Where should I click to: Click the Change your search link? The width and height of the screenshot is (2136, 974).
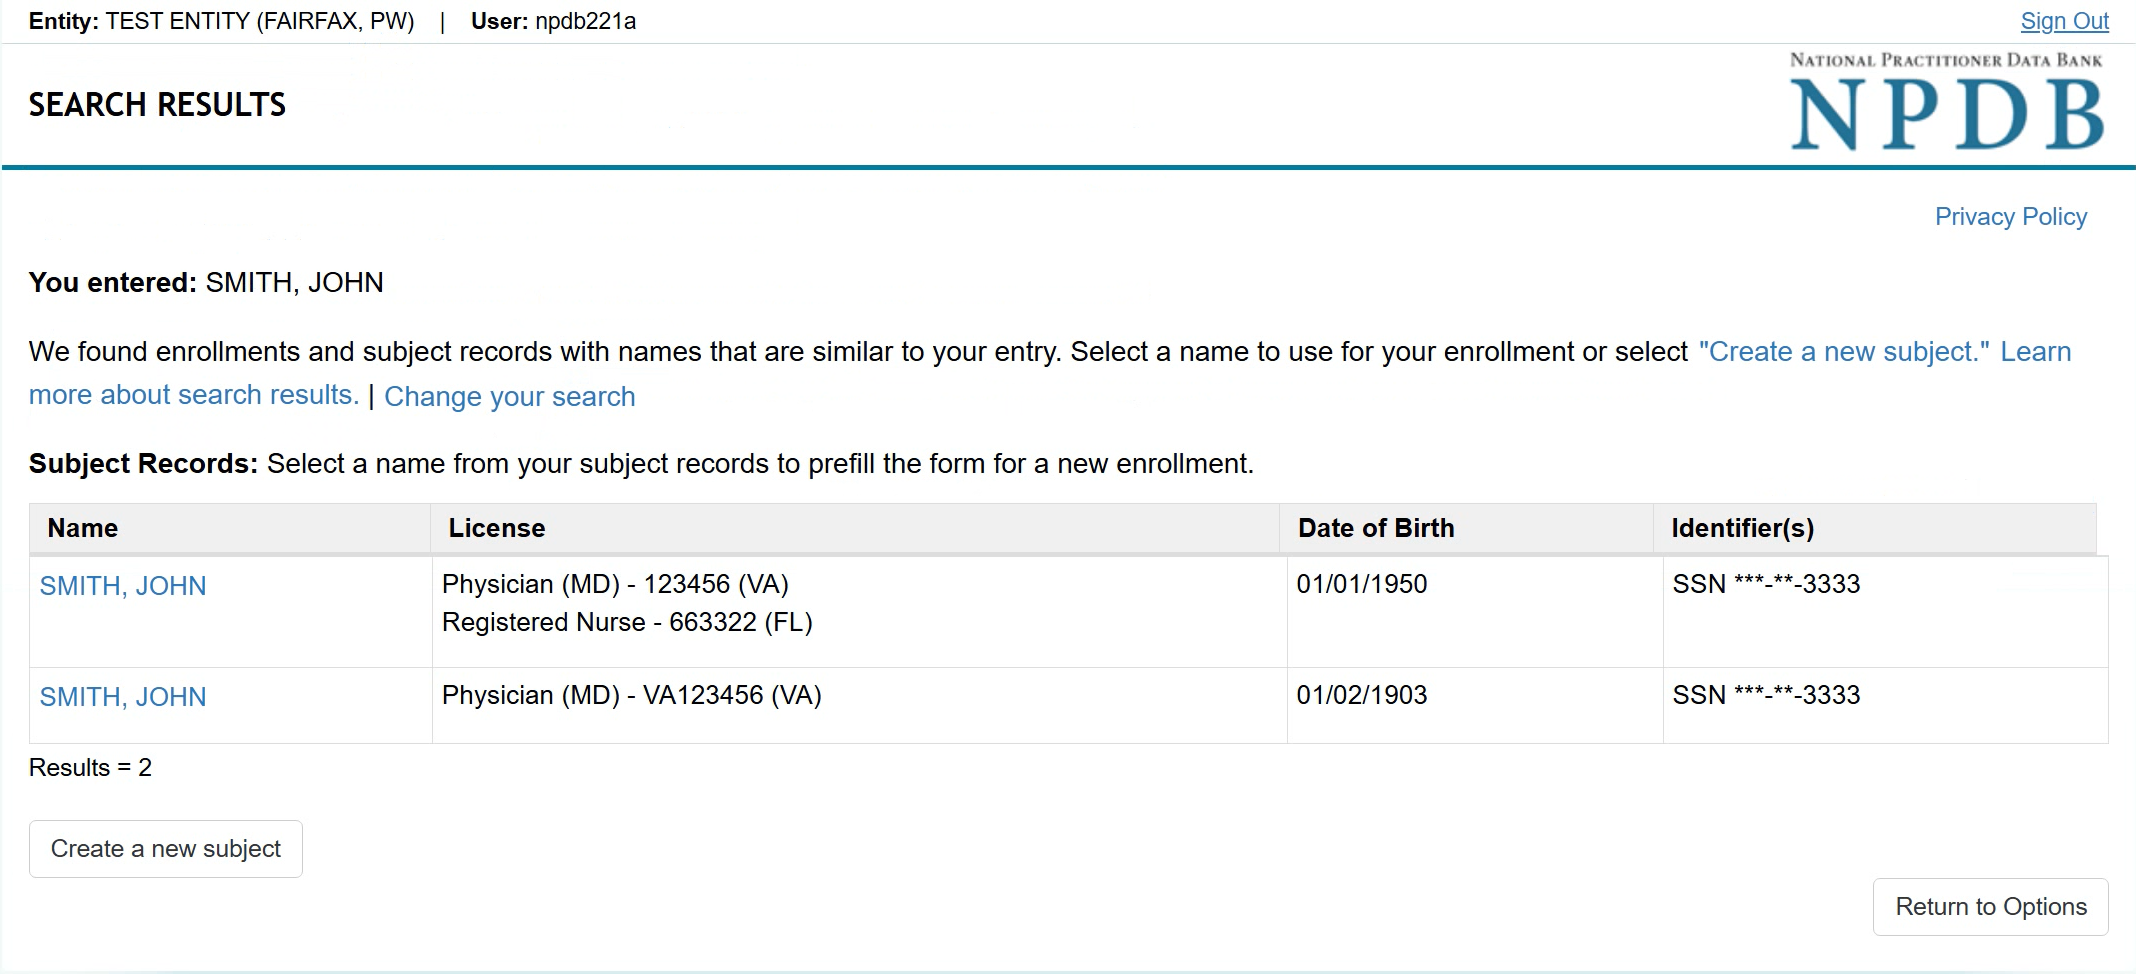pos(509,397)
